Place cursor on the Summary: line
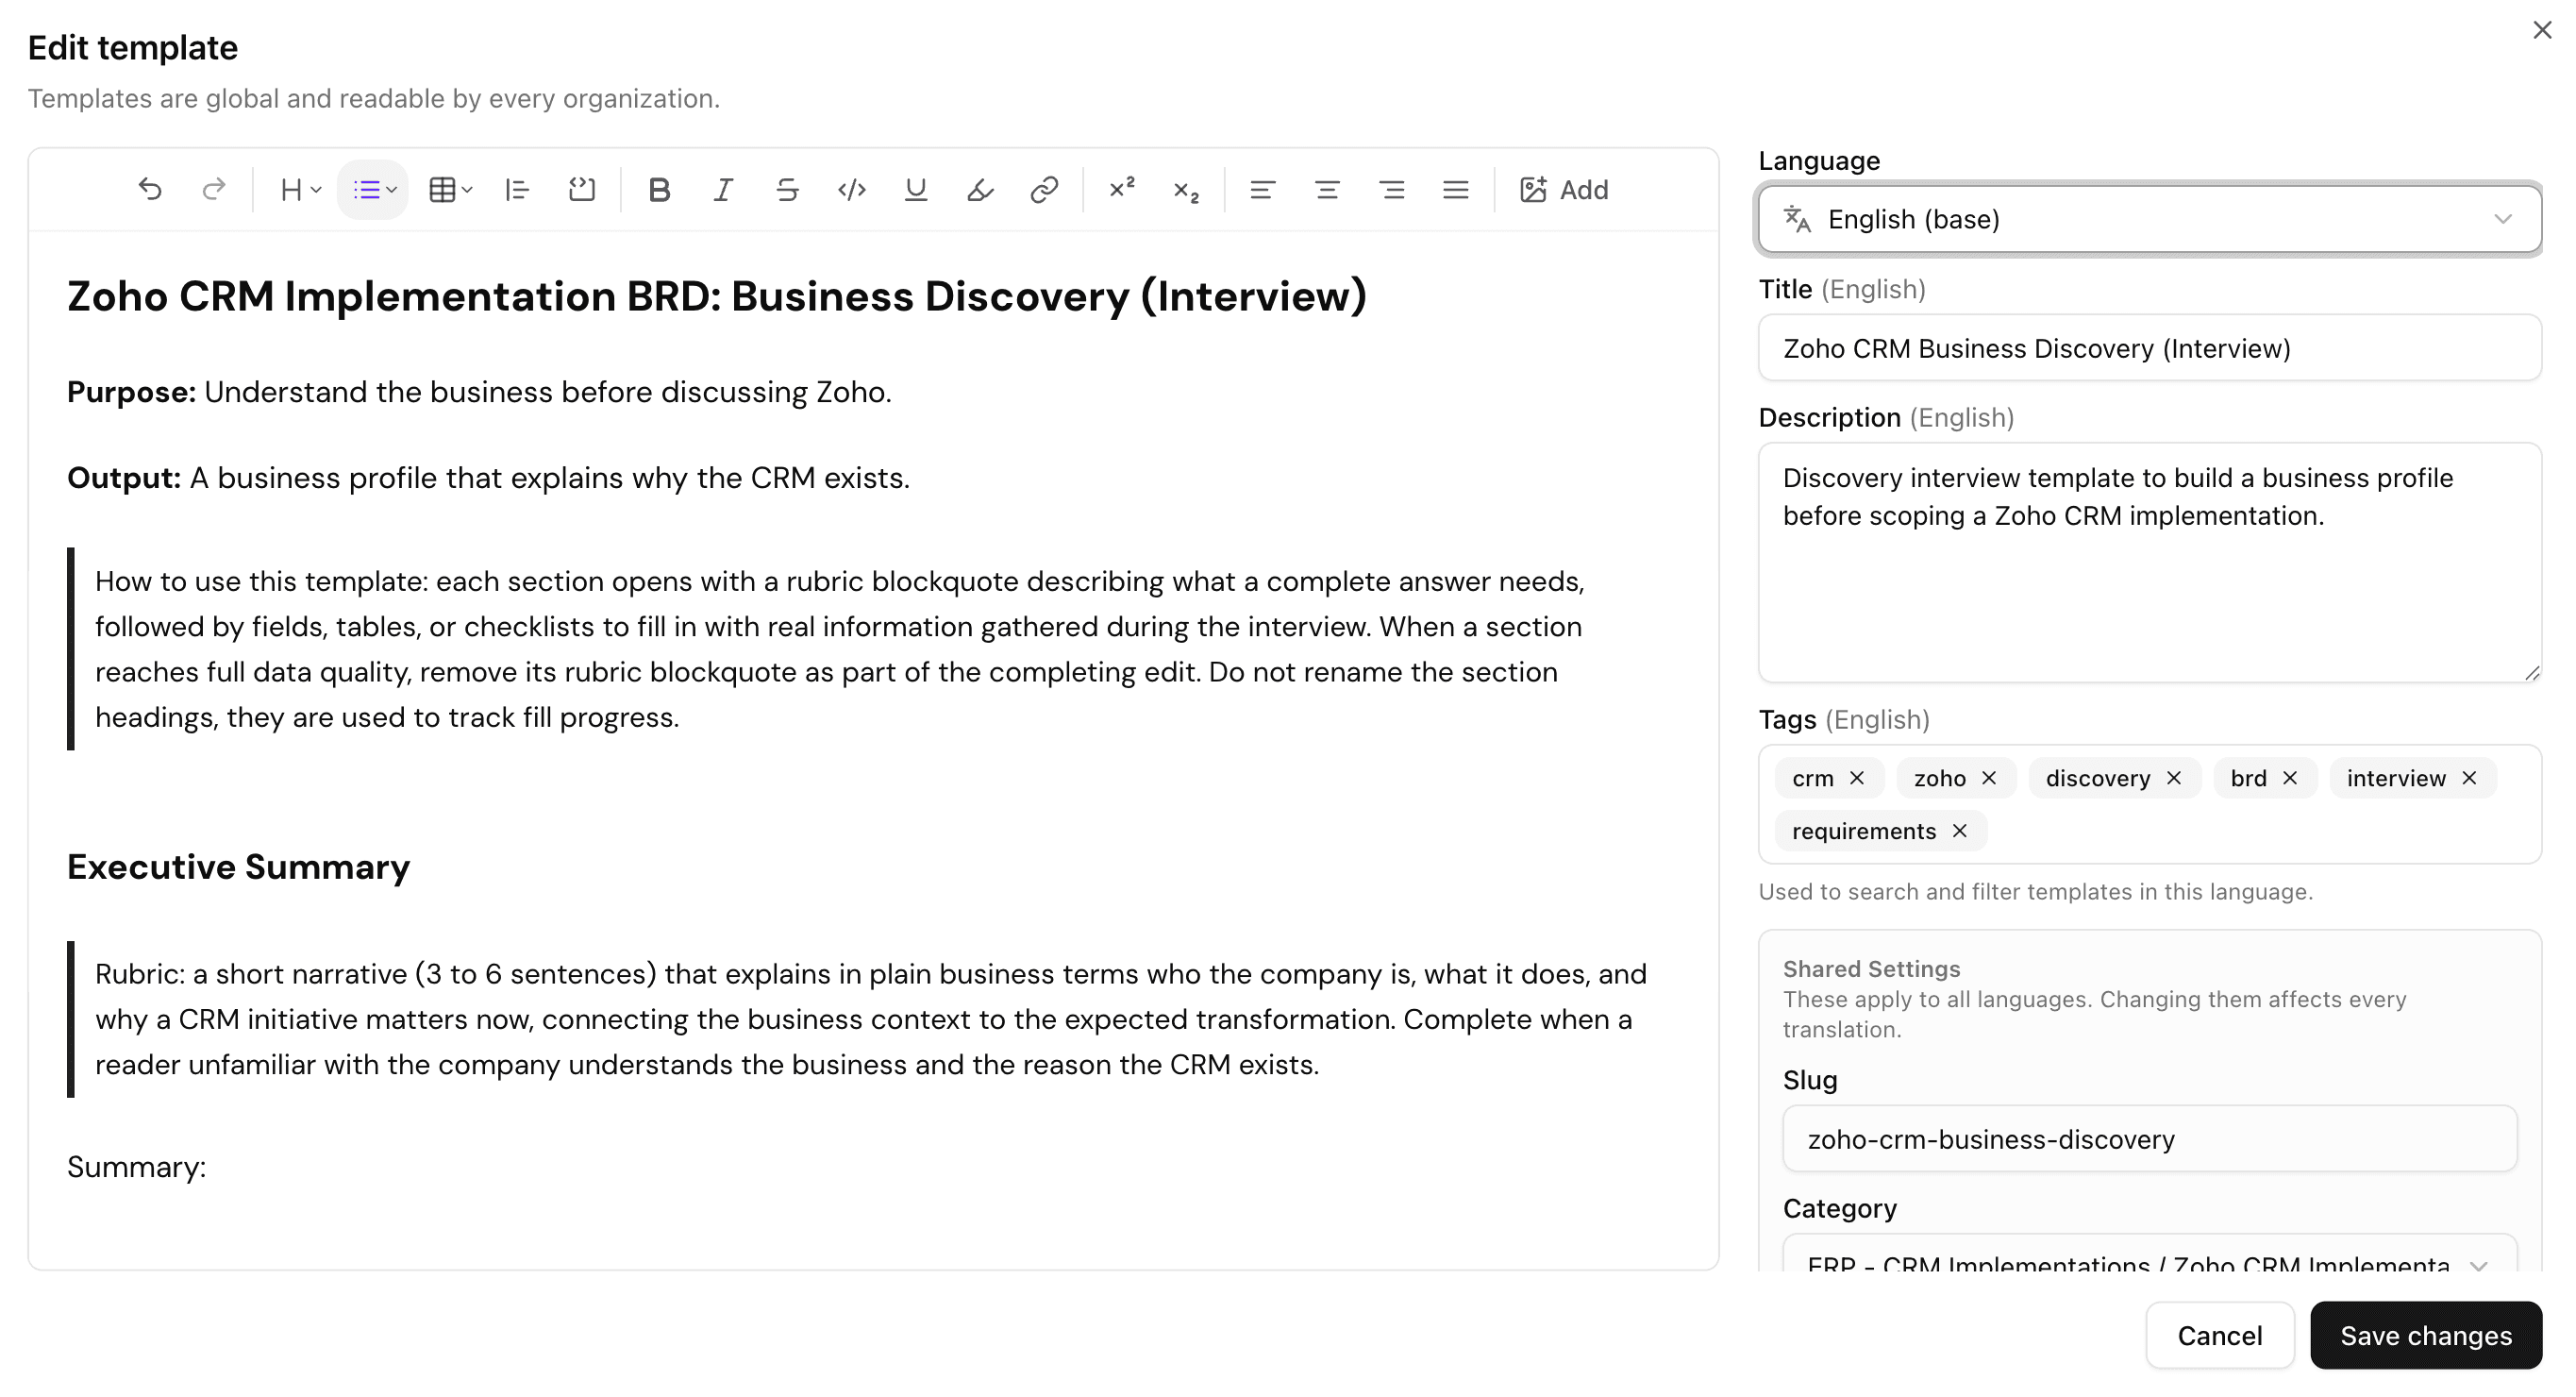Image resolution: width=2576 pixels, height=1397 pixels. [x=137, y=1167]
